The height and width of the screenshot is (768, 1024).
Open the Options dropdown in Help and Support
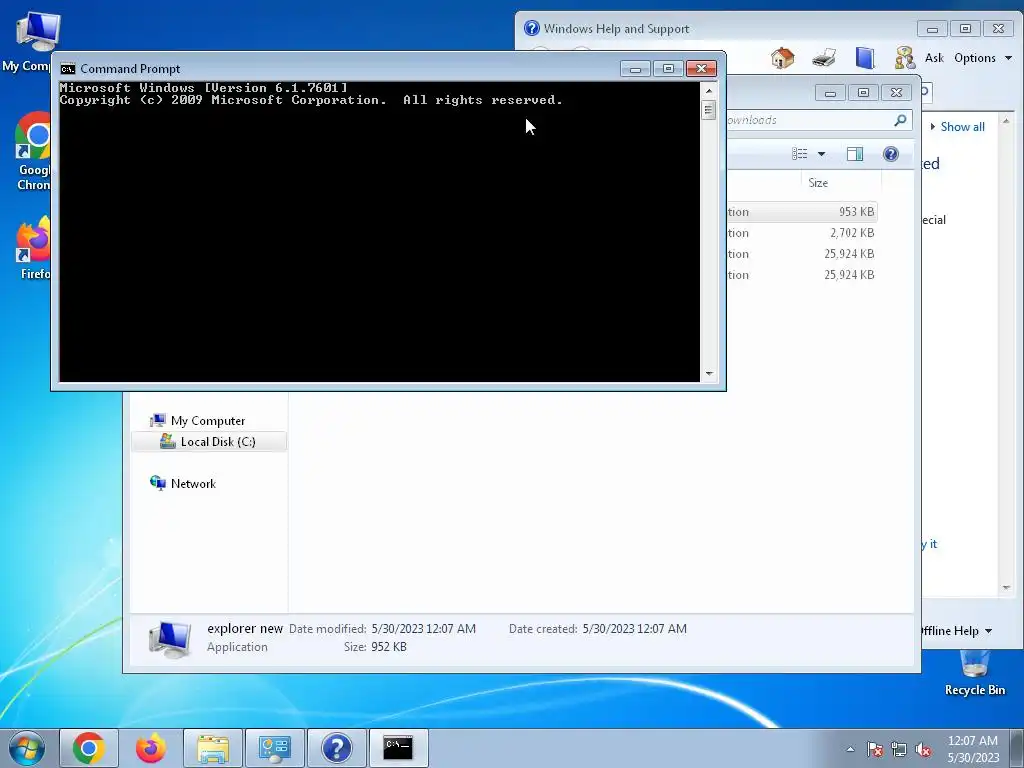(983, 58)
